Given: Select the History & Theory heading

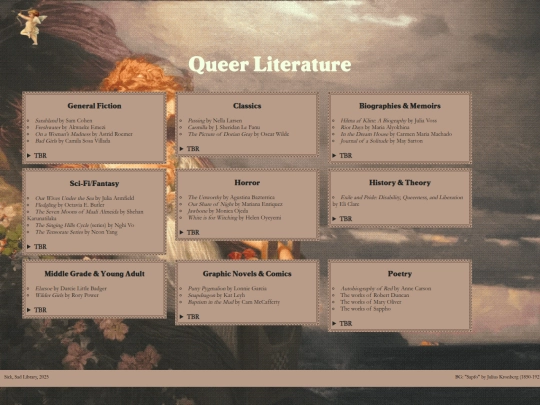Looking at the screenshot, I should (400, 183).
